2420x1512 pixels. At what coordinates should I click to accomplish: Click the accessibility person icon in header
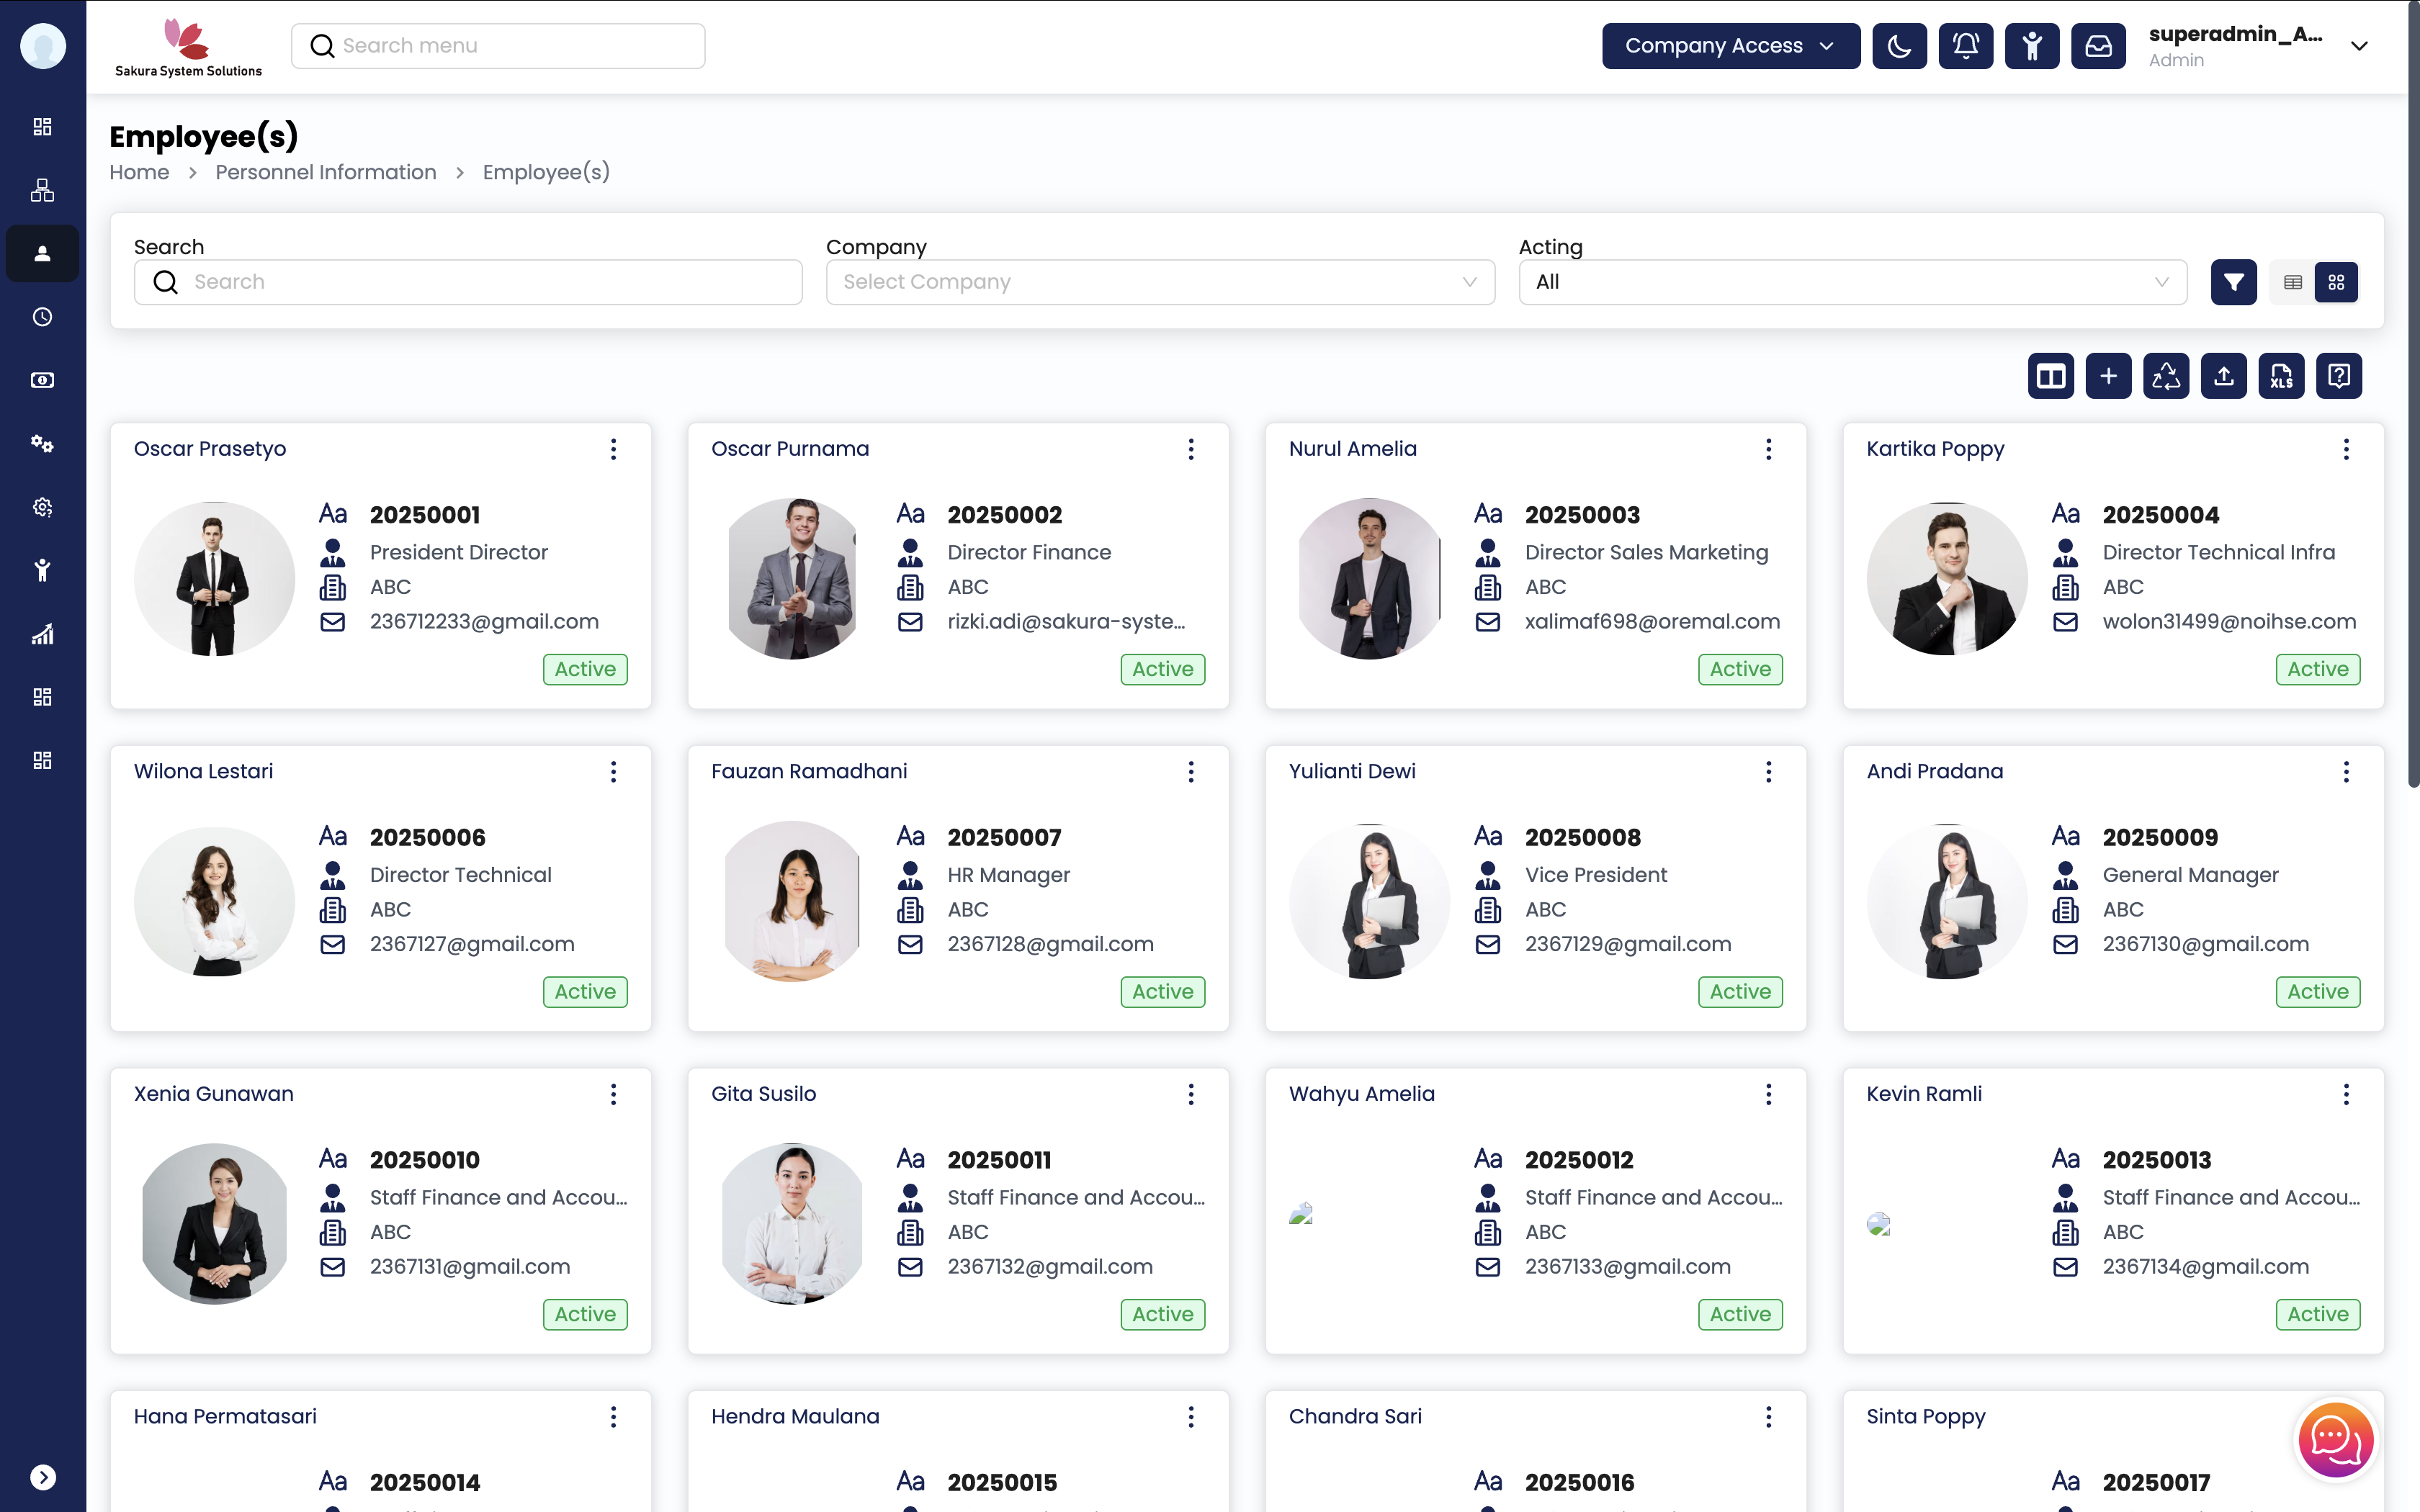(2032, 46)
